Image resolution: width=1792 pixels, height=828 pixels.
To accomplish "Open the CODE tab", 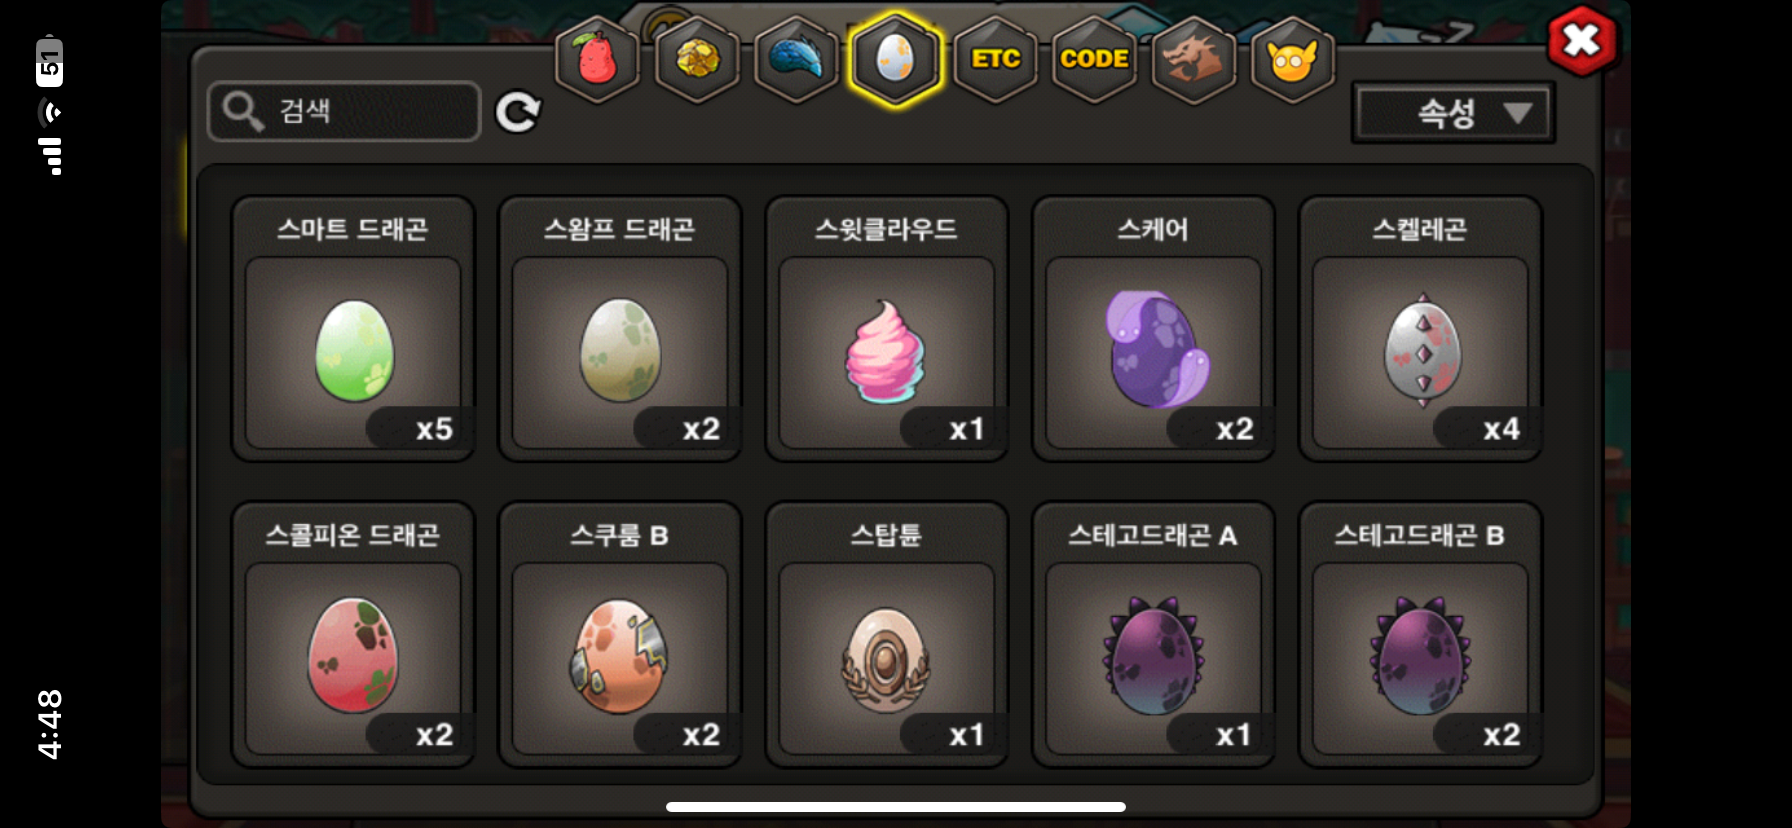I will [x=1094, y=59].
